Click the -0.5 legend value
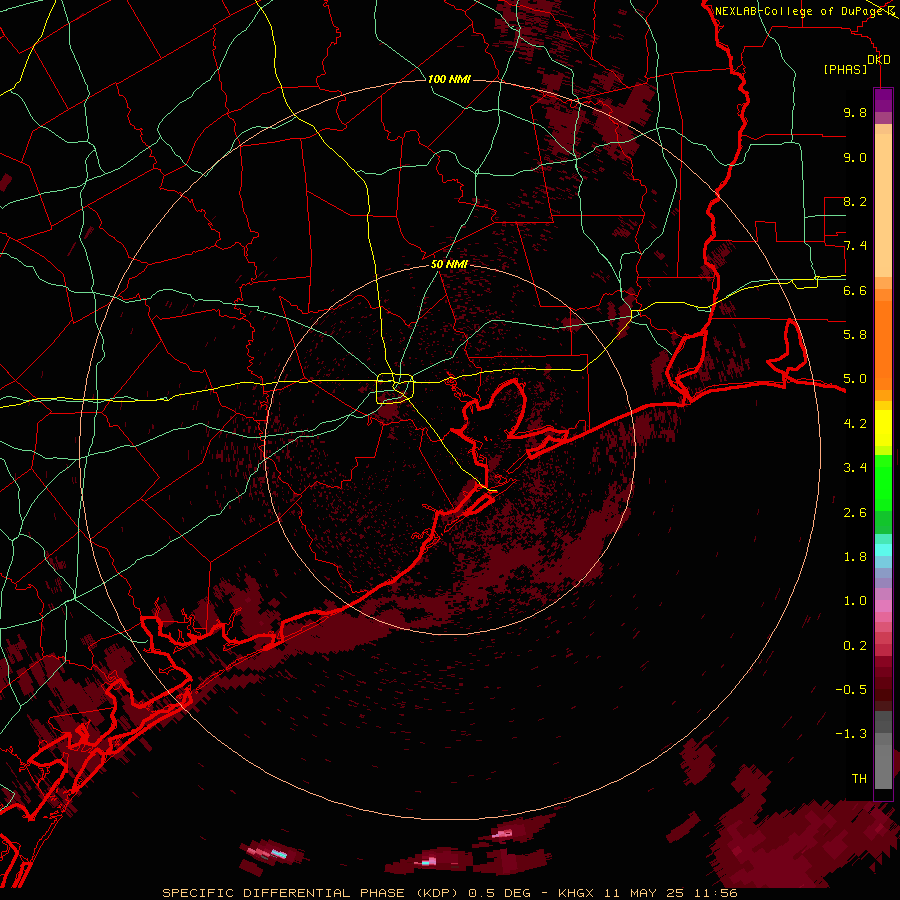This screenshot has height=900, width=900. (851, 690)
